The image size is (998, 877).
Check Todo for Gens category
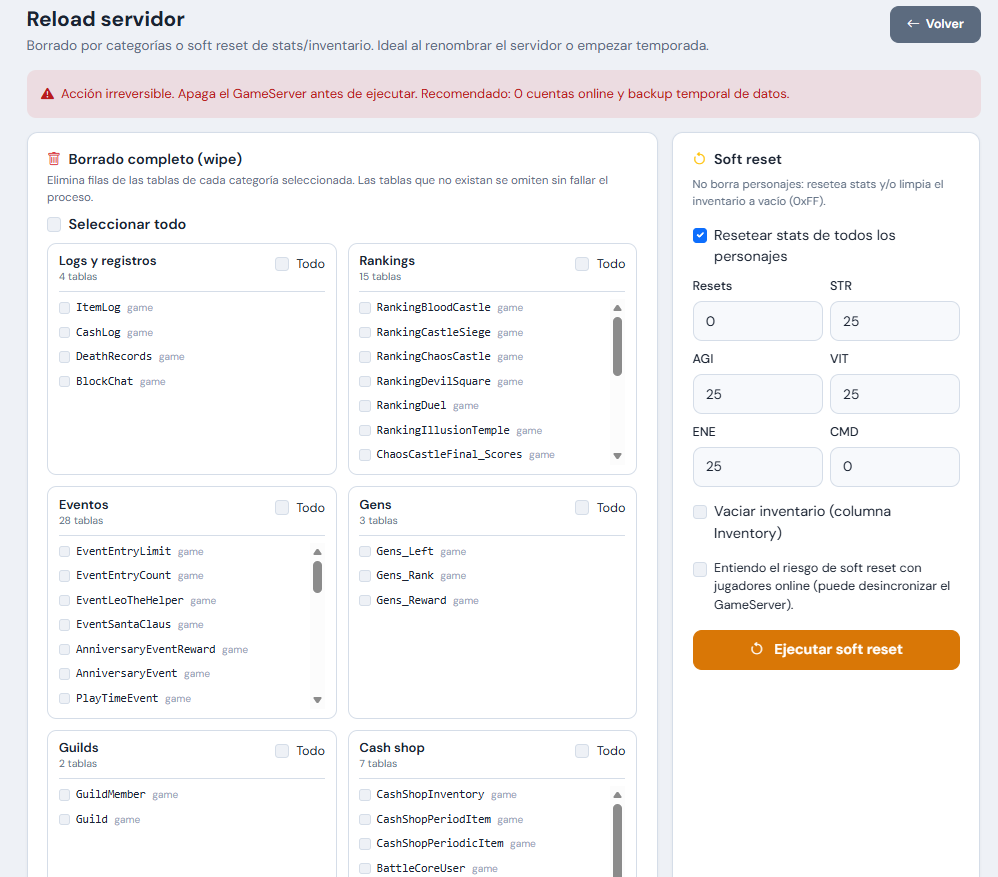pyautogui.click(x=582, y=507)
